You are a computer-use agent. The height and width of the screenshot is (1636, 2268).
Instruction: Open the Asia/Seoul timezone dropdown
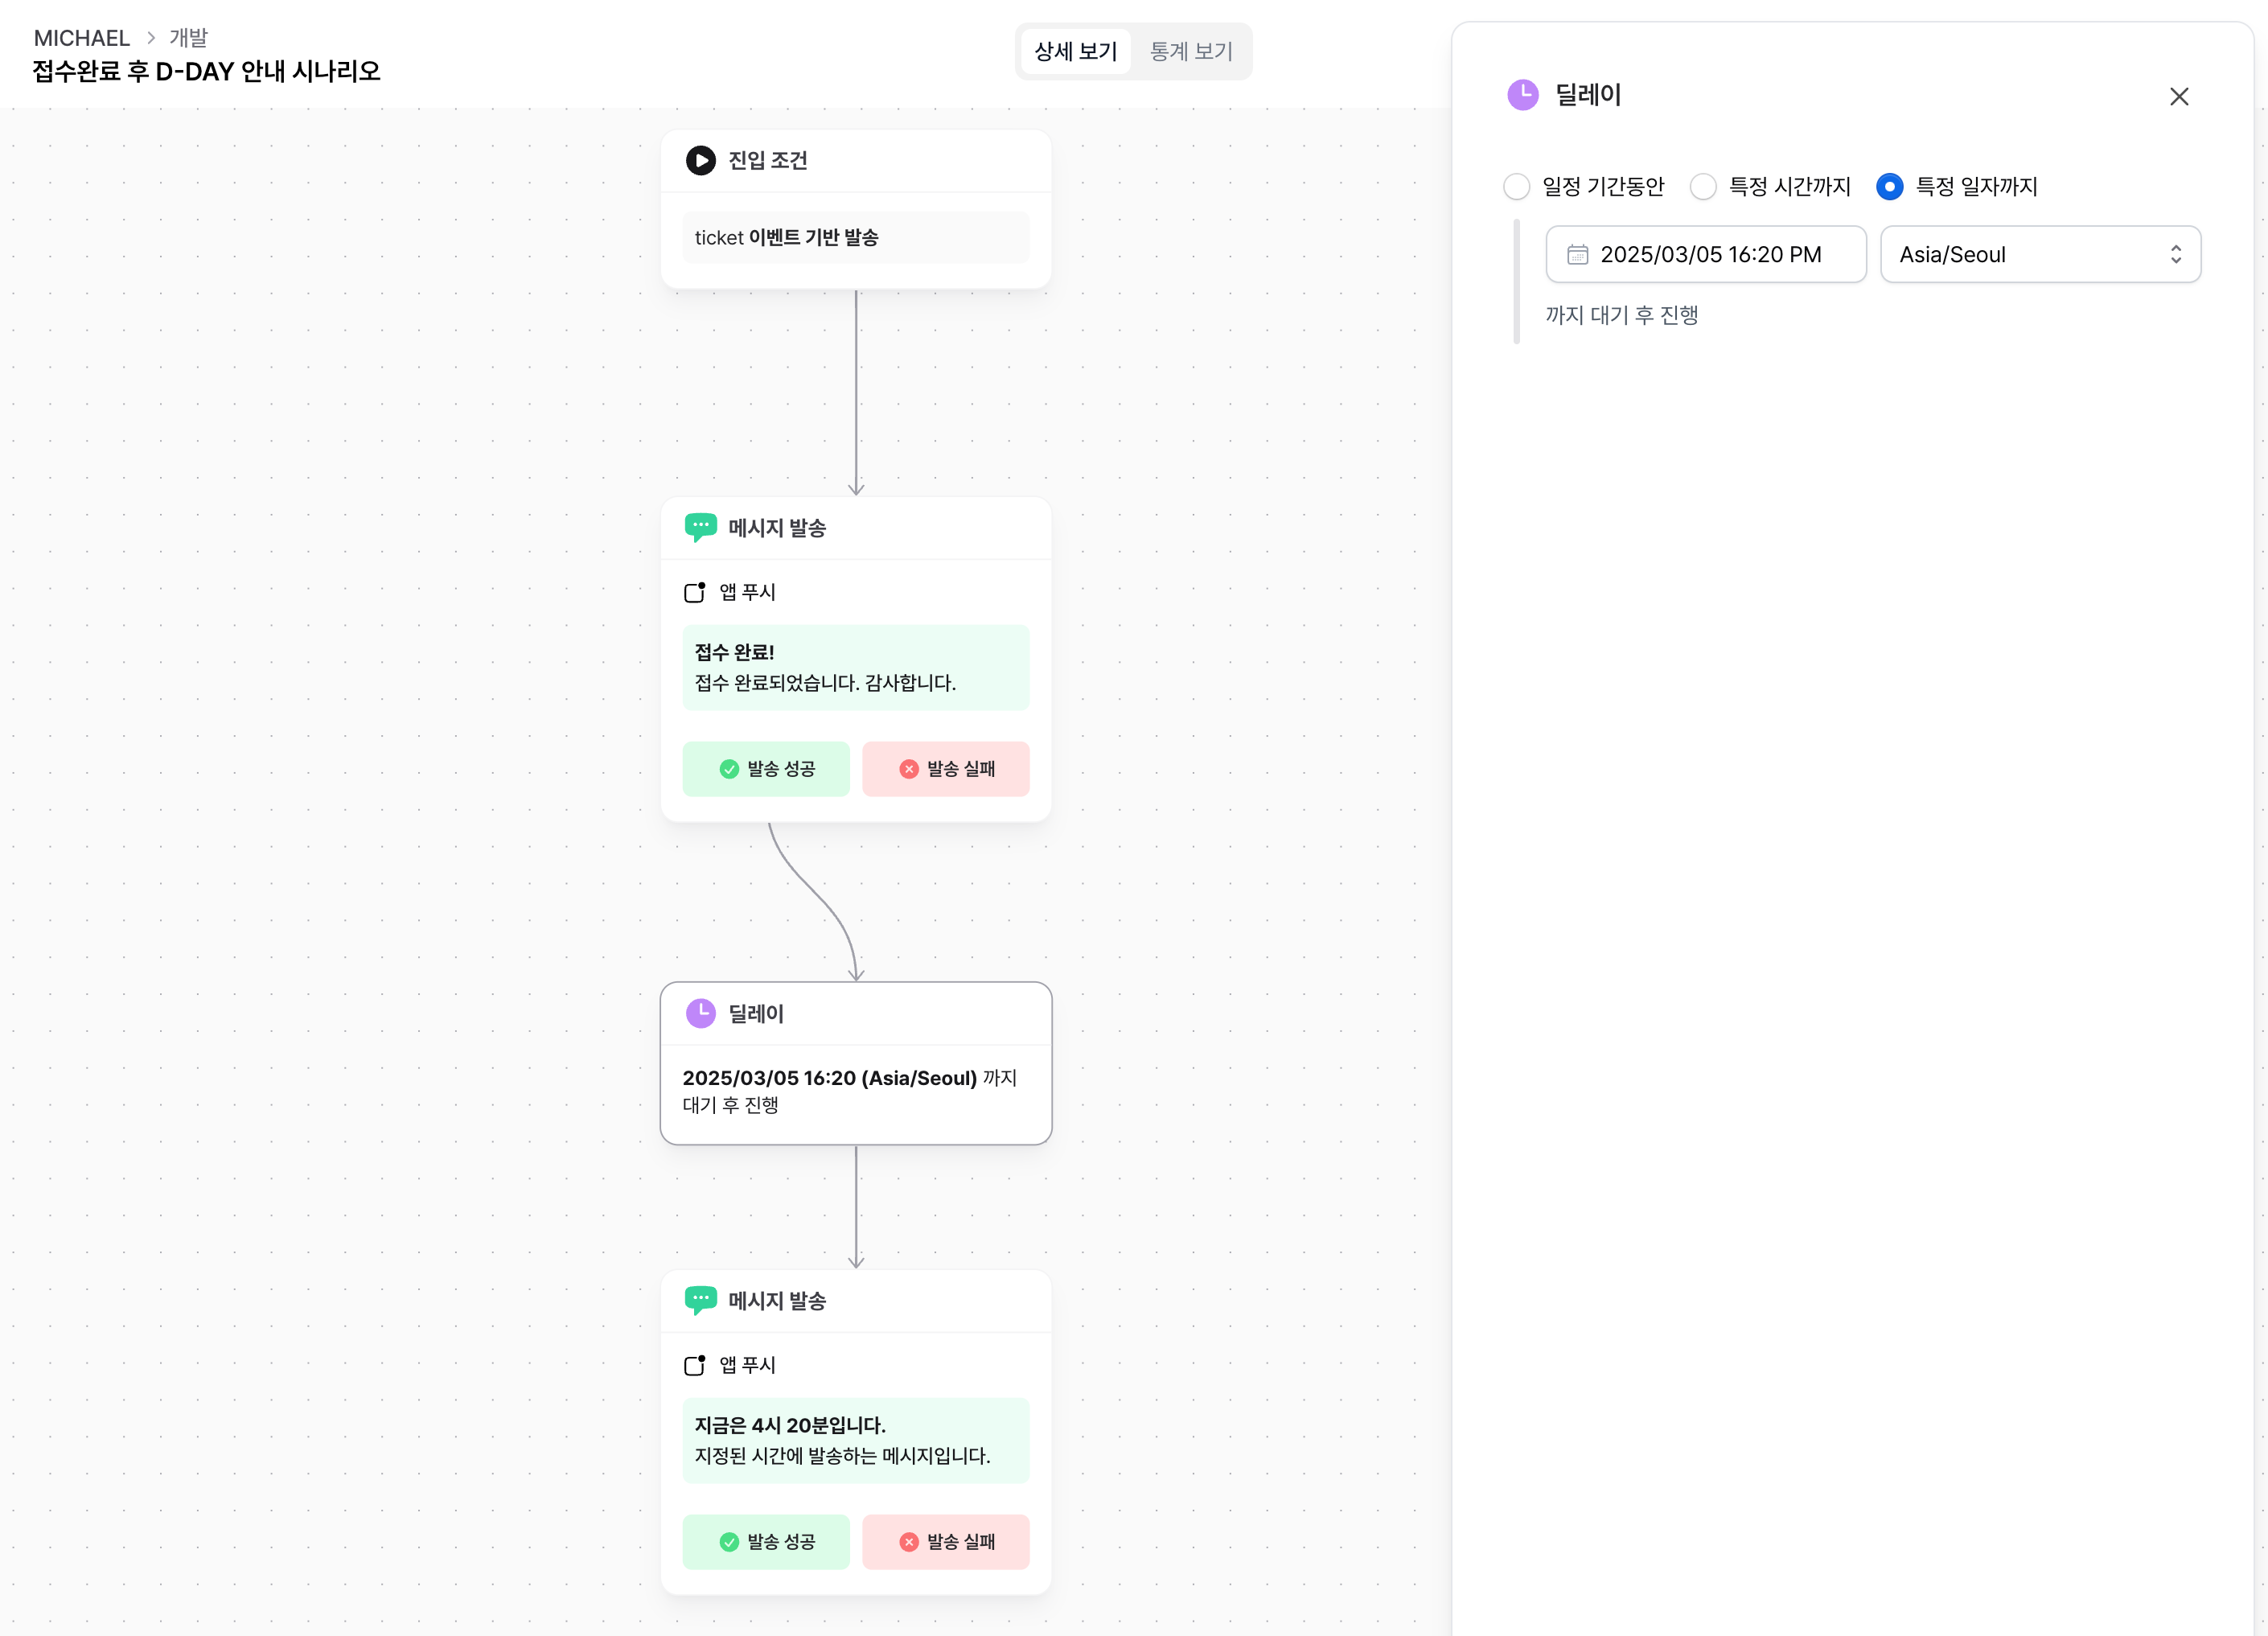(x=2040, y=254)
